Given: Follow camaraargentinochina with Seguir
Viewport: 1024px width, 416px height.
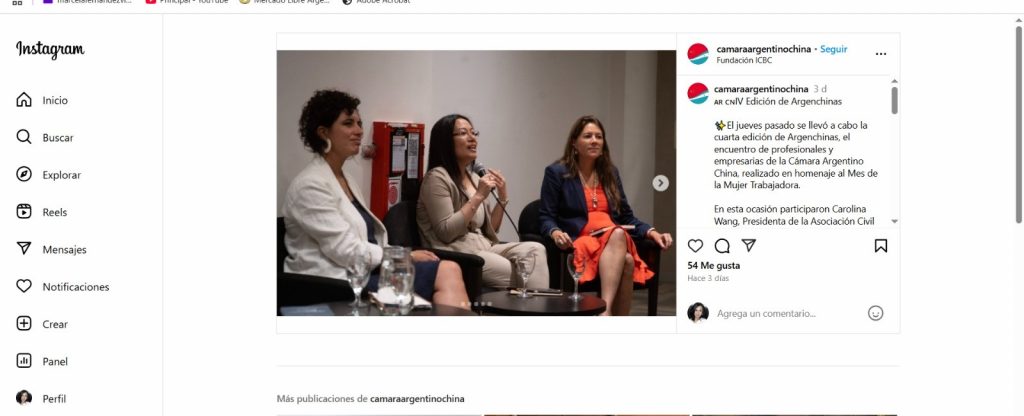Looking at the screenshot, I should tap(833, 50).
